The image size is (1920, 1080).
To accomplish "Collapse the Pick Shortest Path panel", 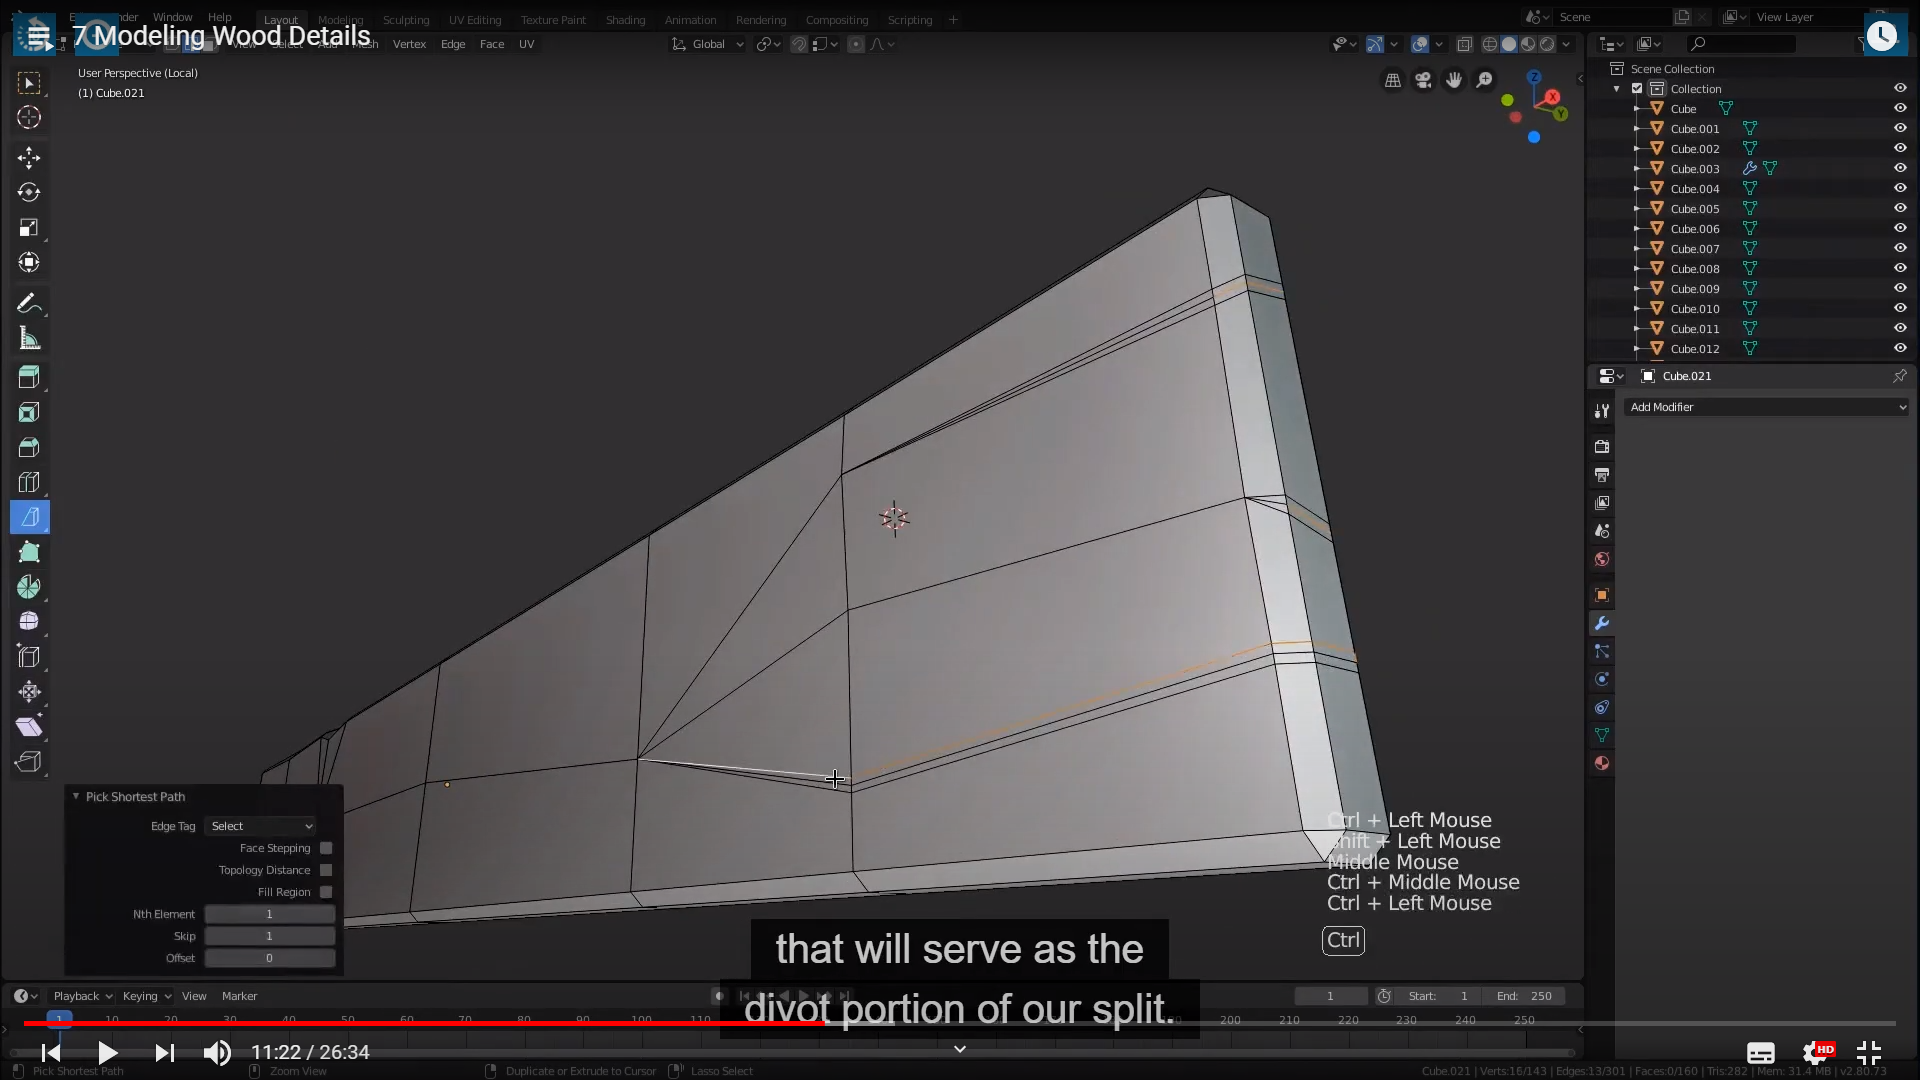I will (x=76, y=796).
